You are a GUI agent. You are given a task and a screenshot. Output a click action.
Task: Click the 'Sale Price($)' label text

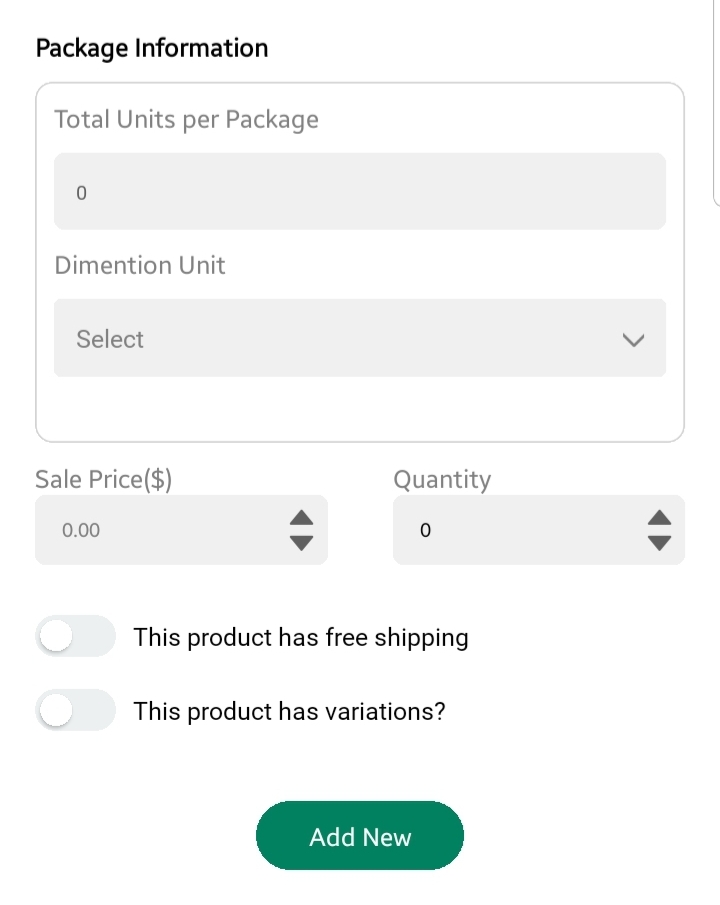tap(104, 480)
